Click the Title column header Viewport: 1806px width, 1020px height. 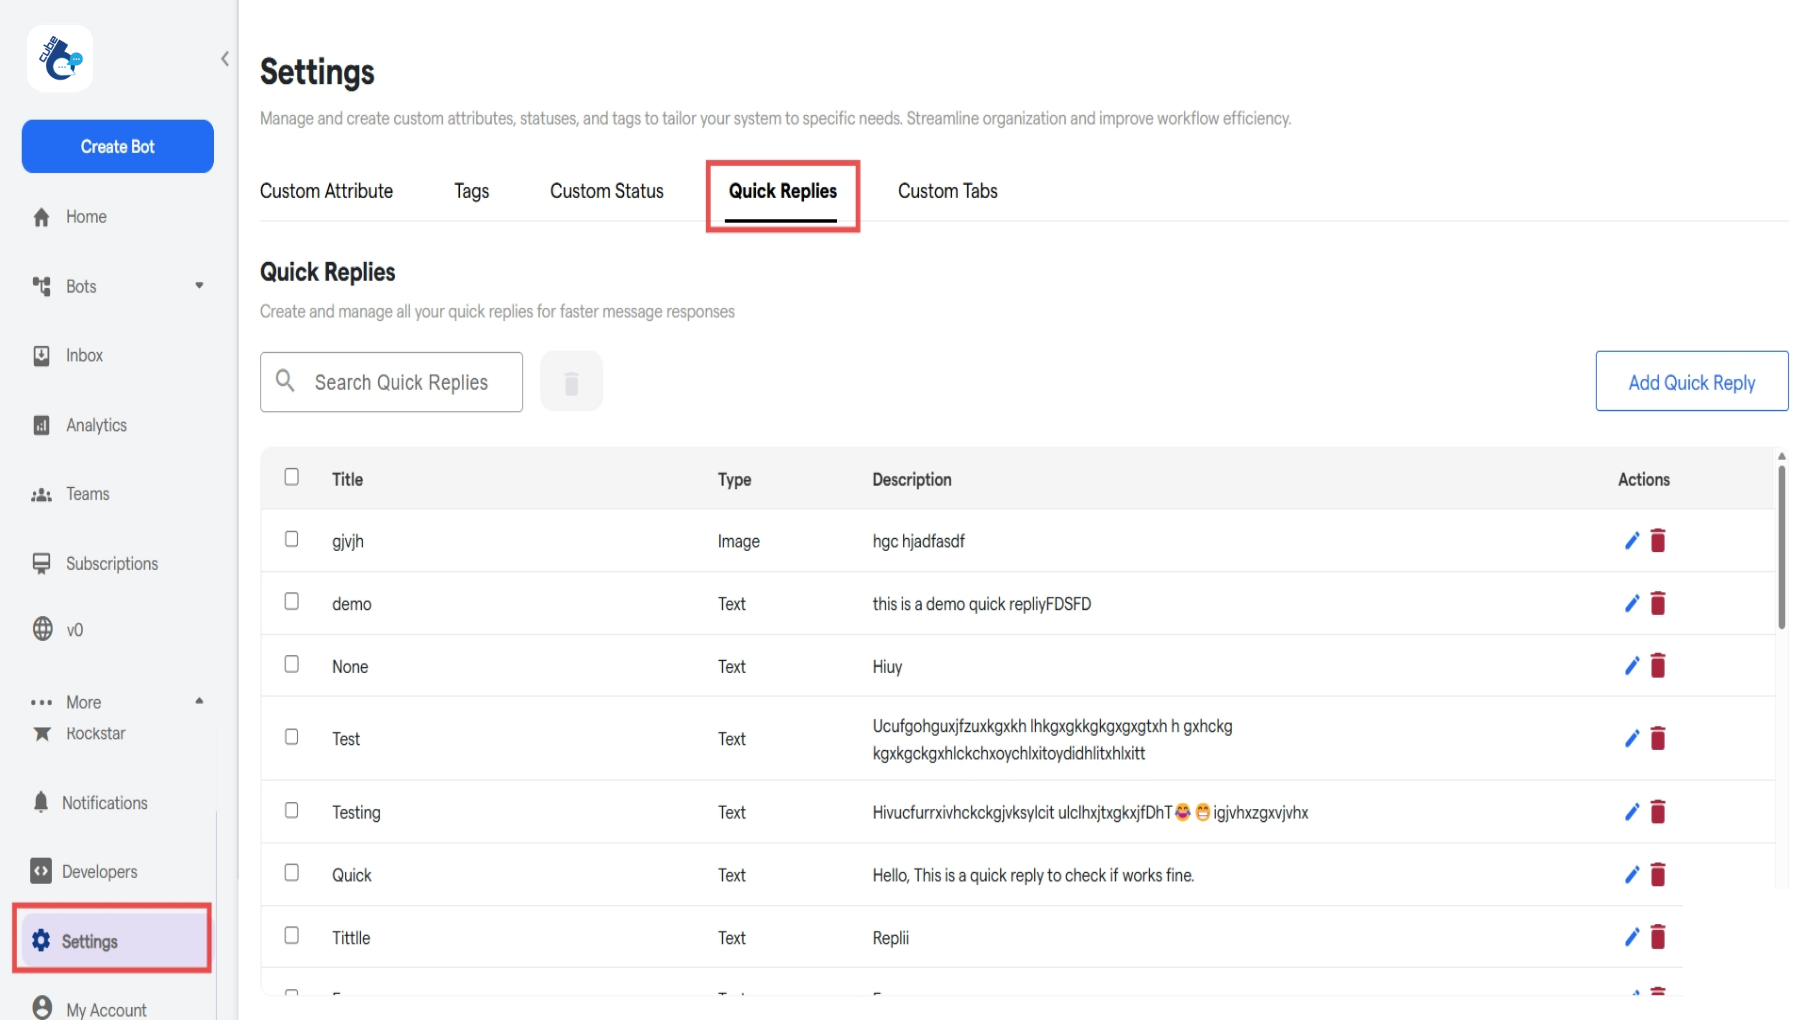347,480
